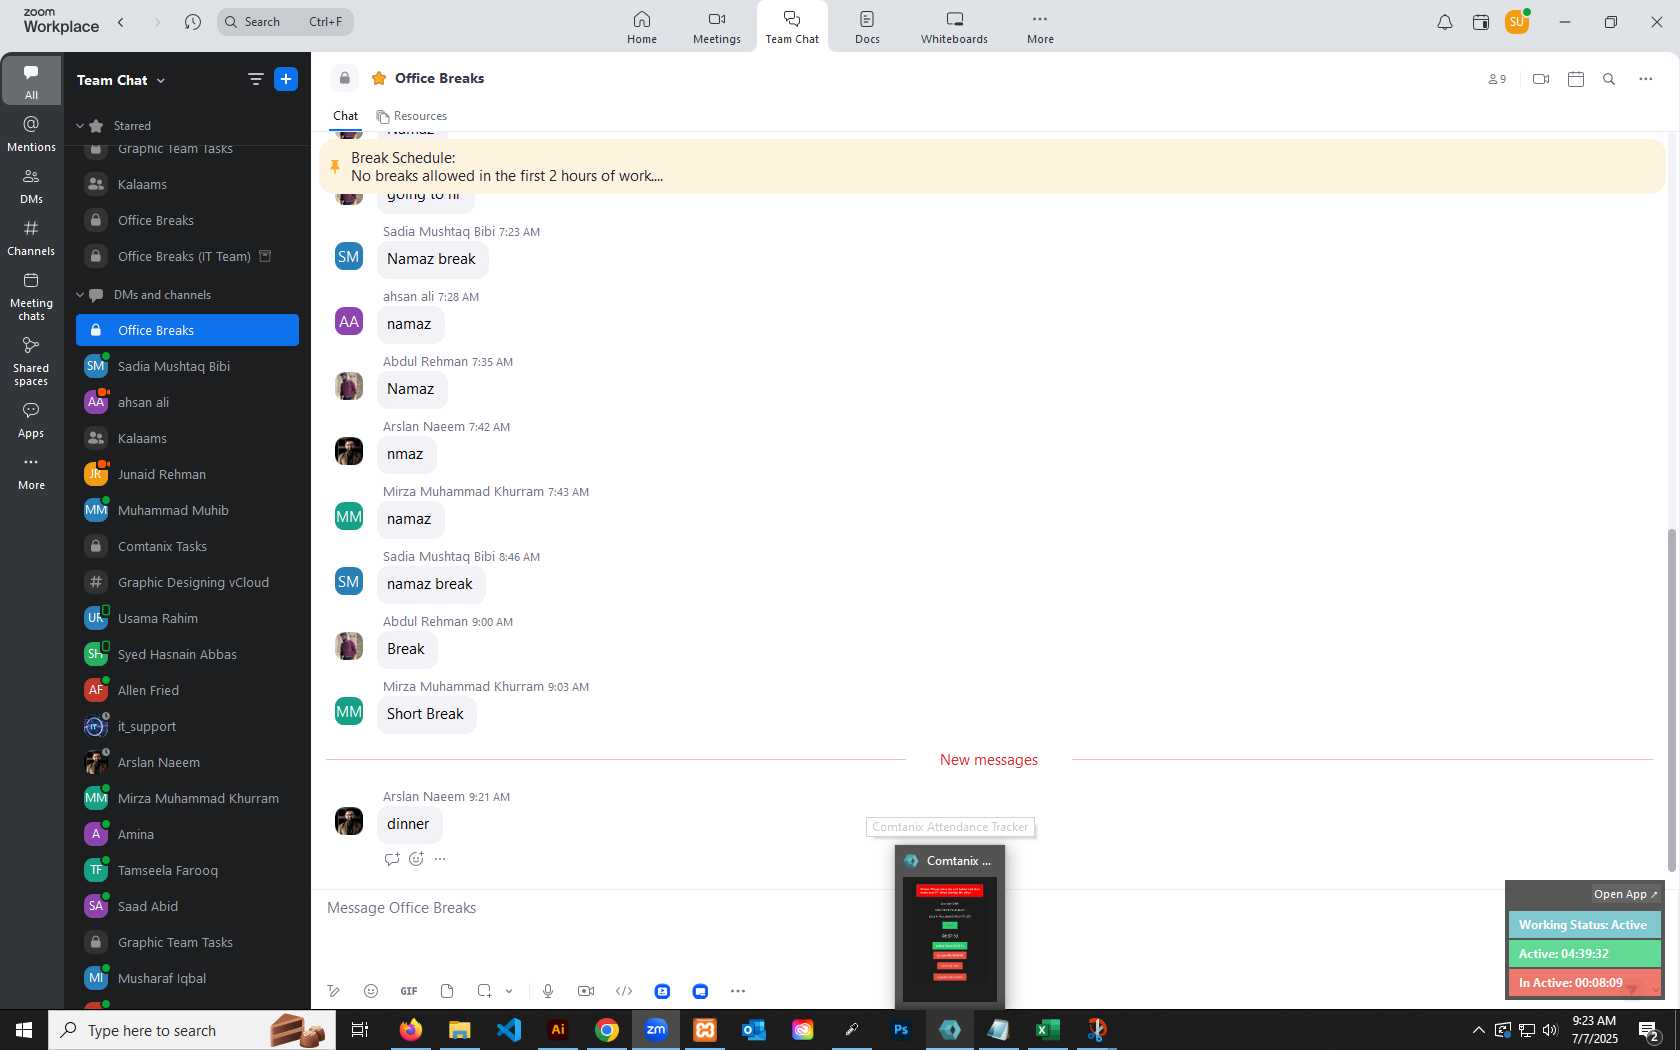The width and height of the screenshot is (1680, 1050).
Task: Open more channel options in the chat header
Action: [1646, 79]
